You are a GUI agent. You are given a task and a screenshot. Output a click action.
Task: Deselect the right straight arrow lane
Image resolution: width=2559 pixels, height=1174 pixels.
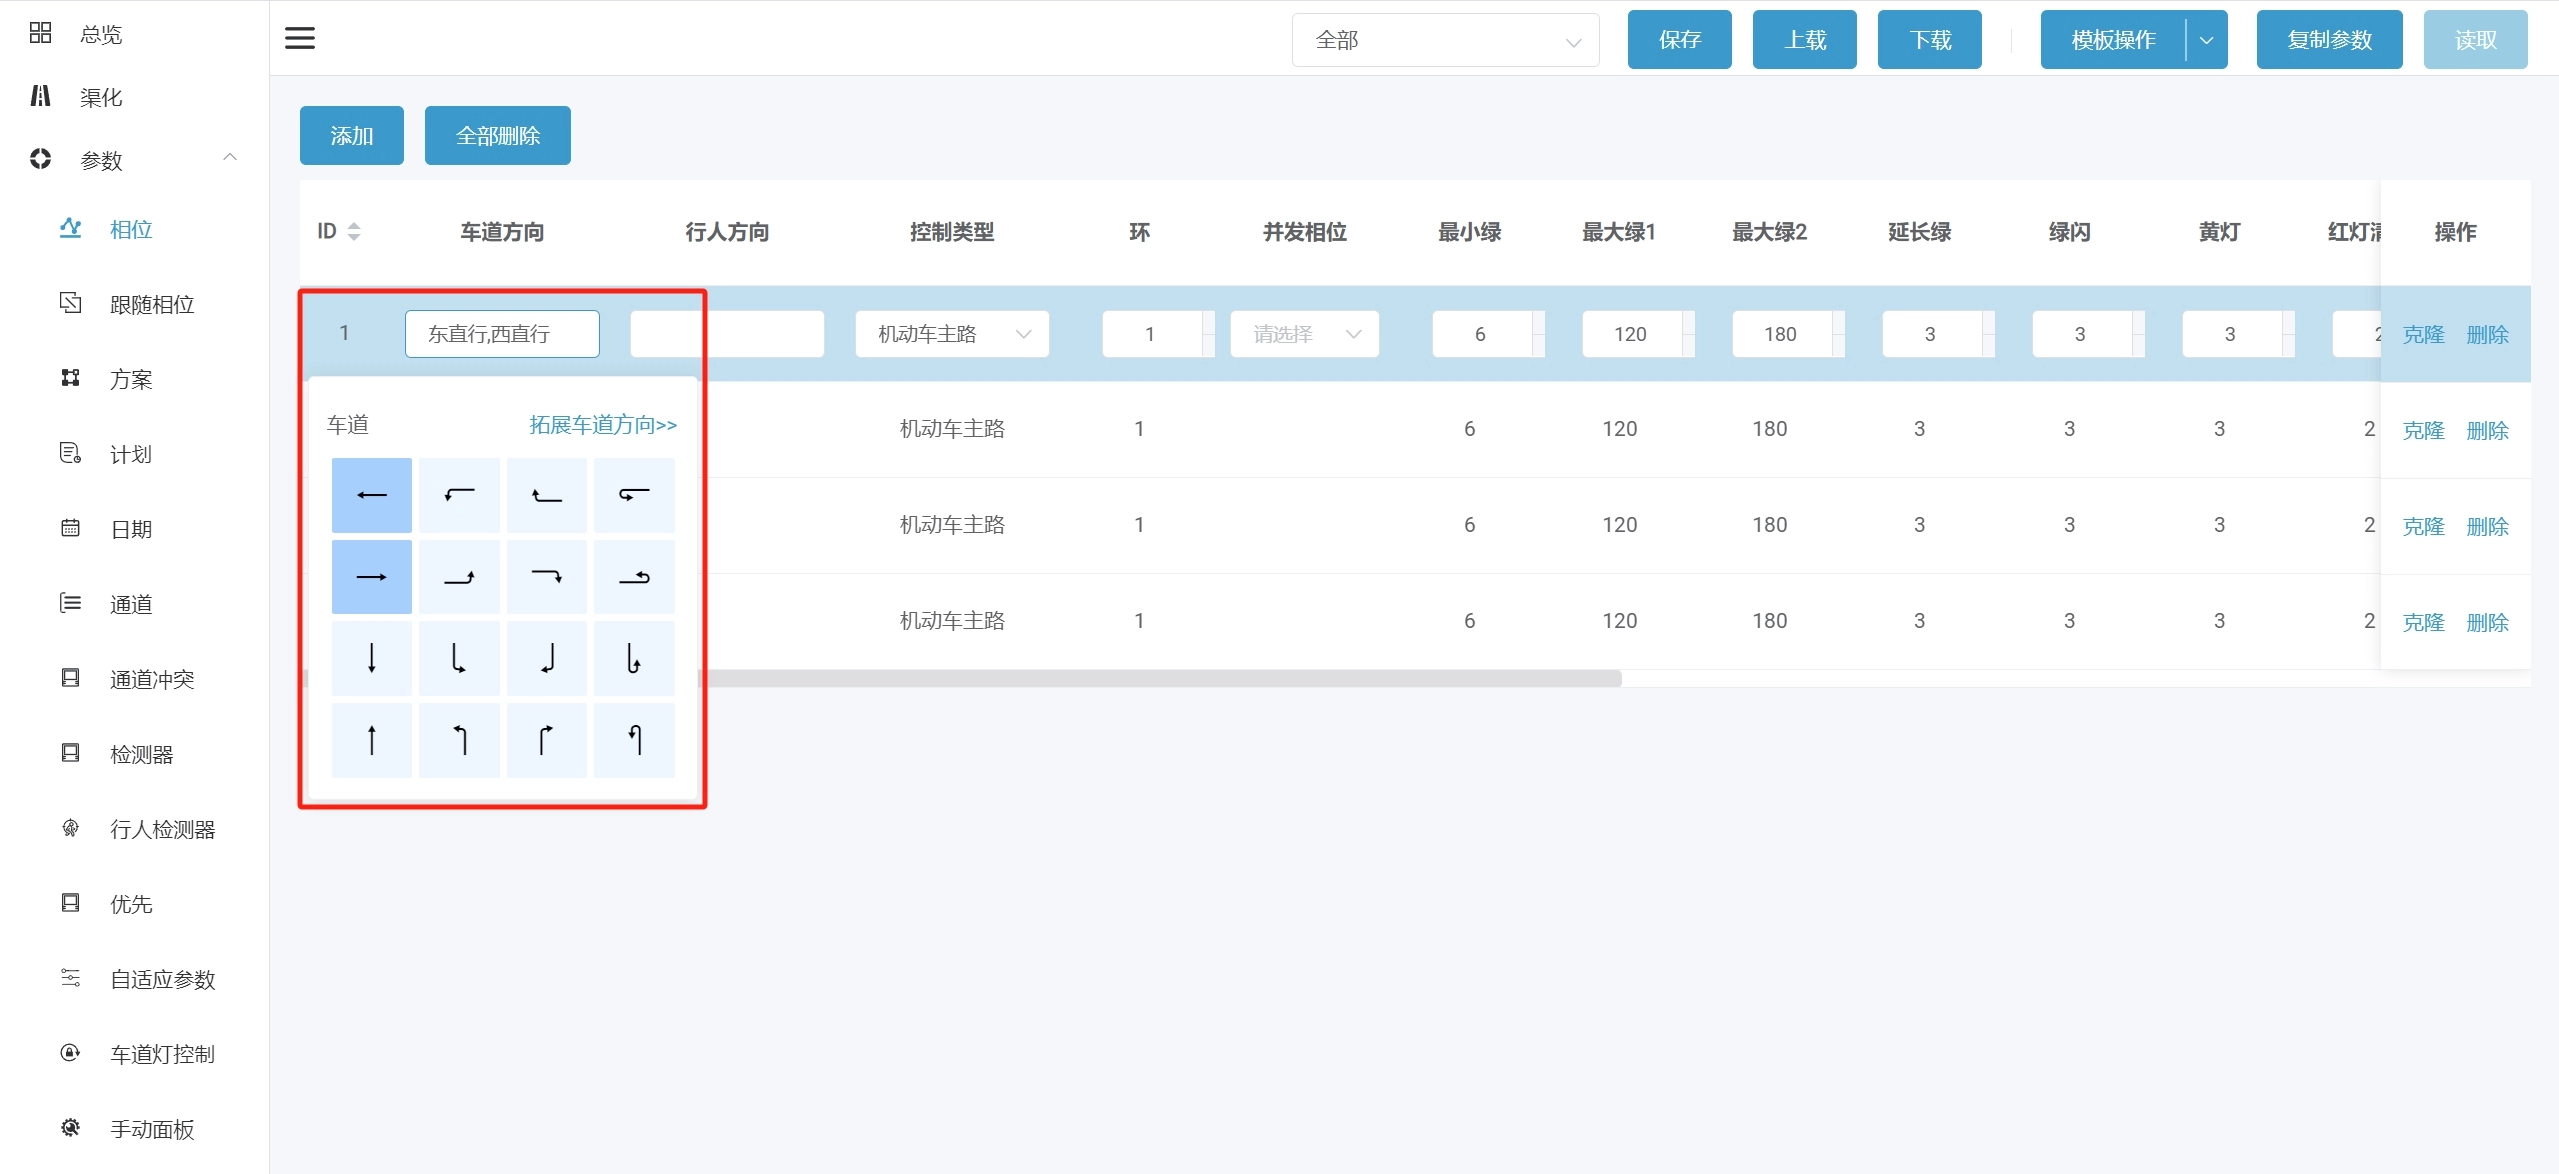371,577
